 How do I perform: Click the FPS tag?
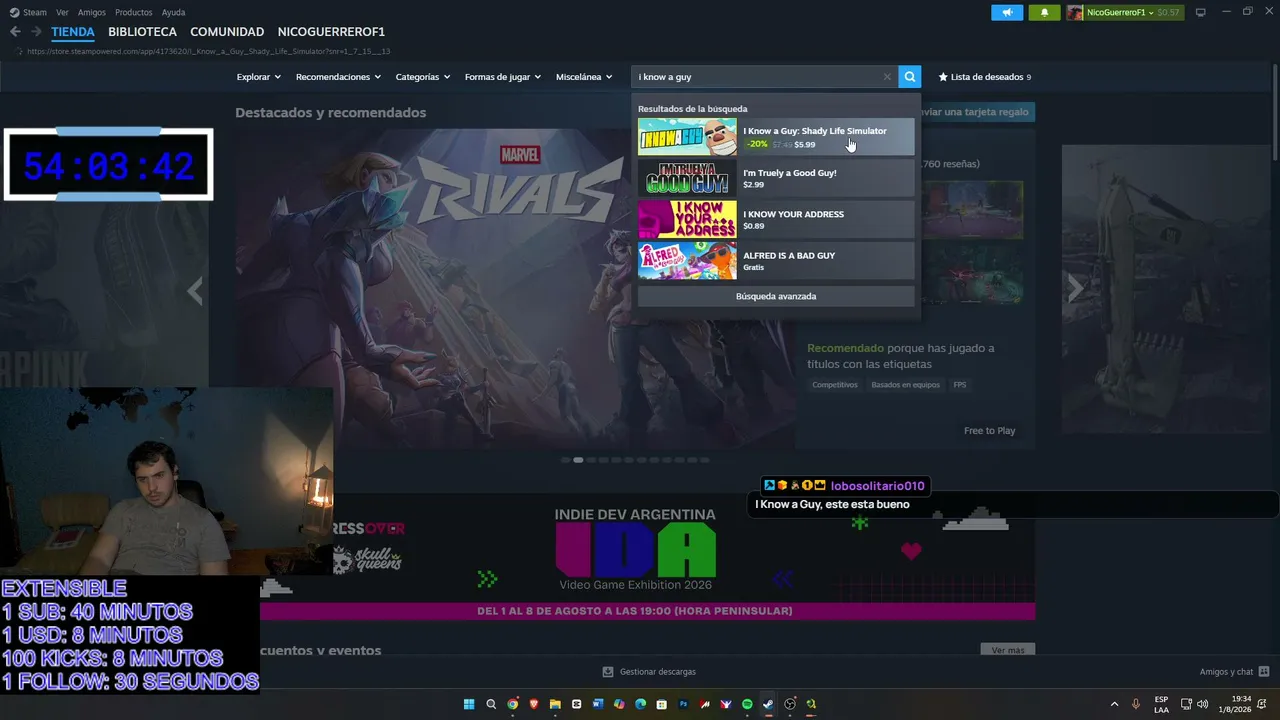tap(960, 385)
